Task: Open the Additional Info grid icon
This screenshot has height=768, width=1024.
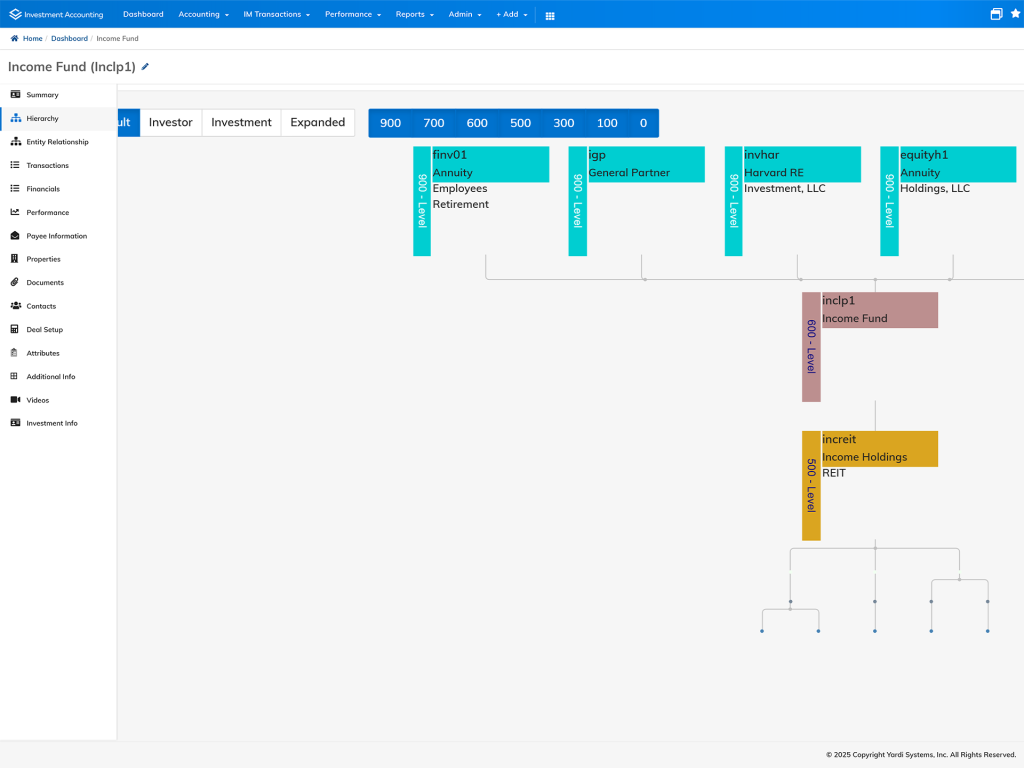Action: 14,376
